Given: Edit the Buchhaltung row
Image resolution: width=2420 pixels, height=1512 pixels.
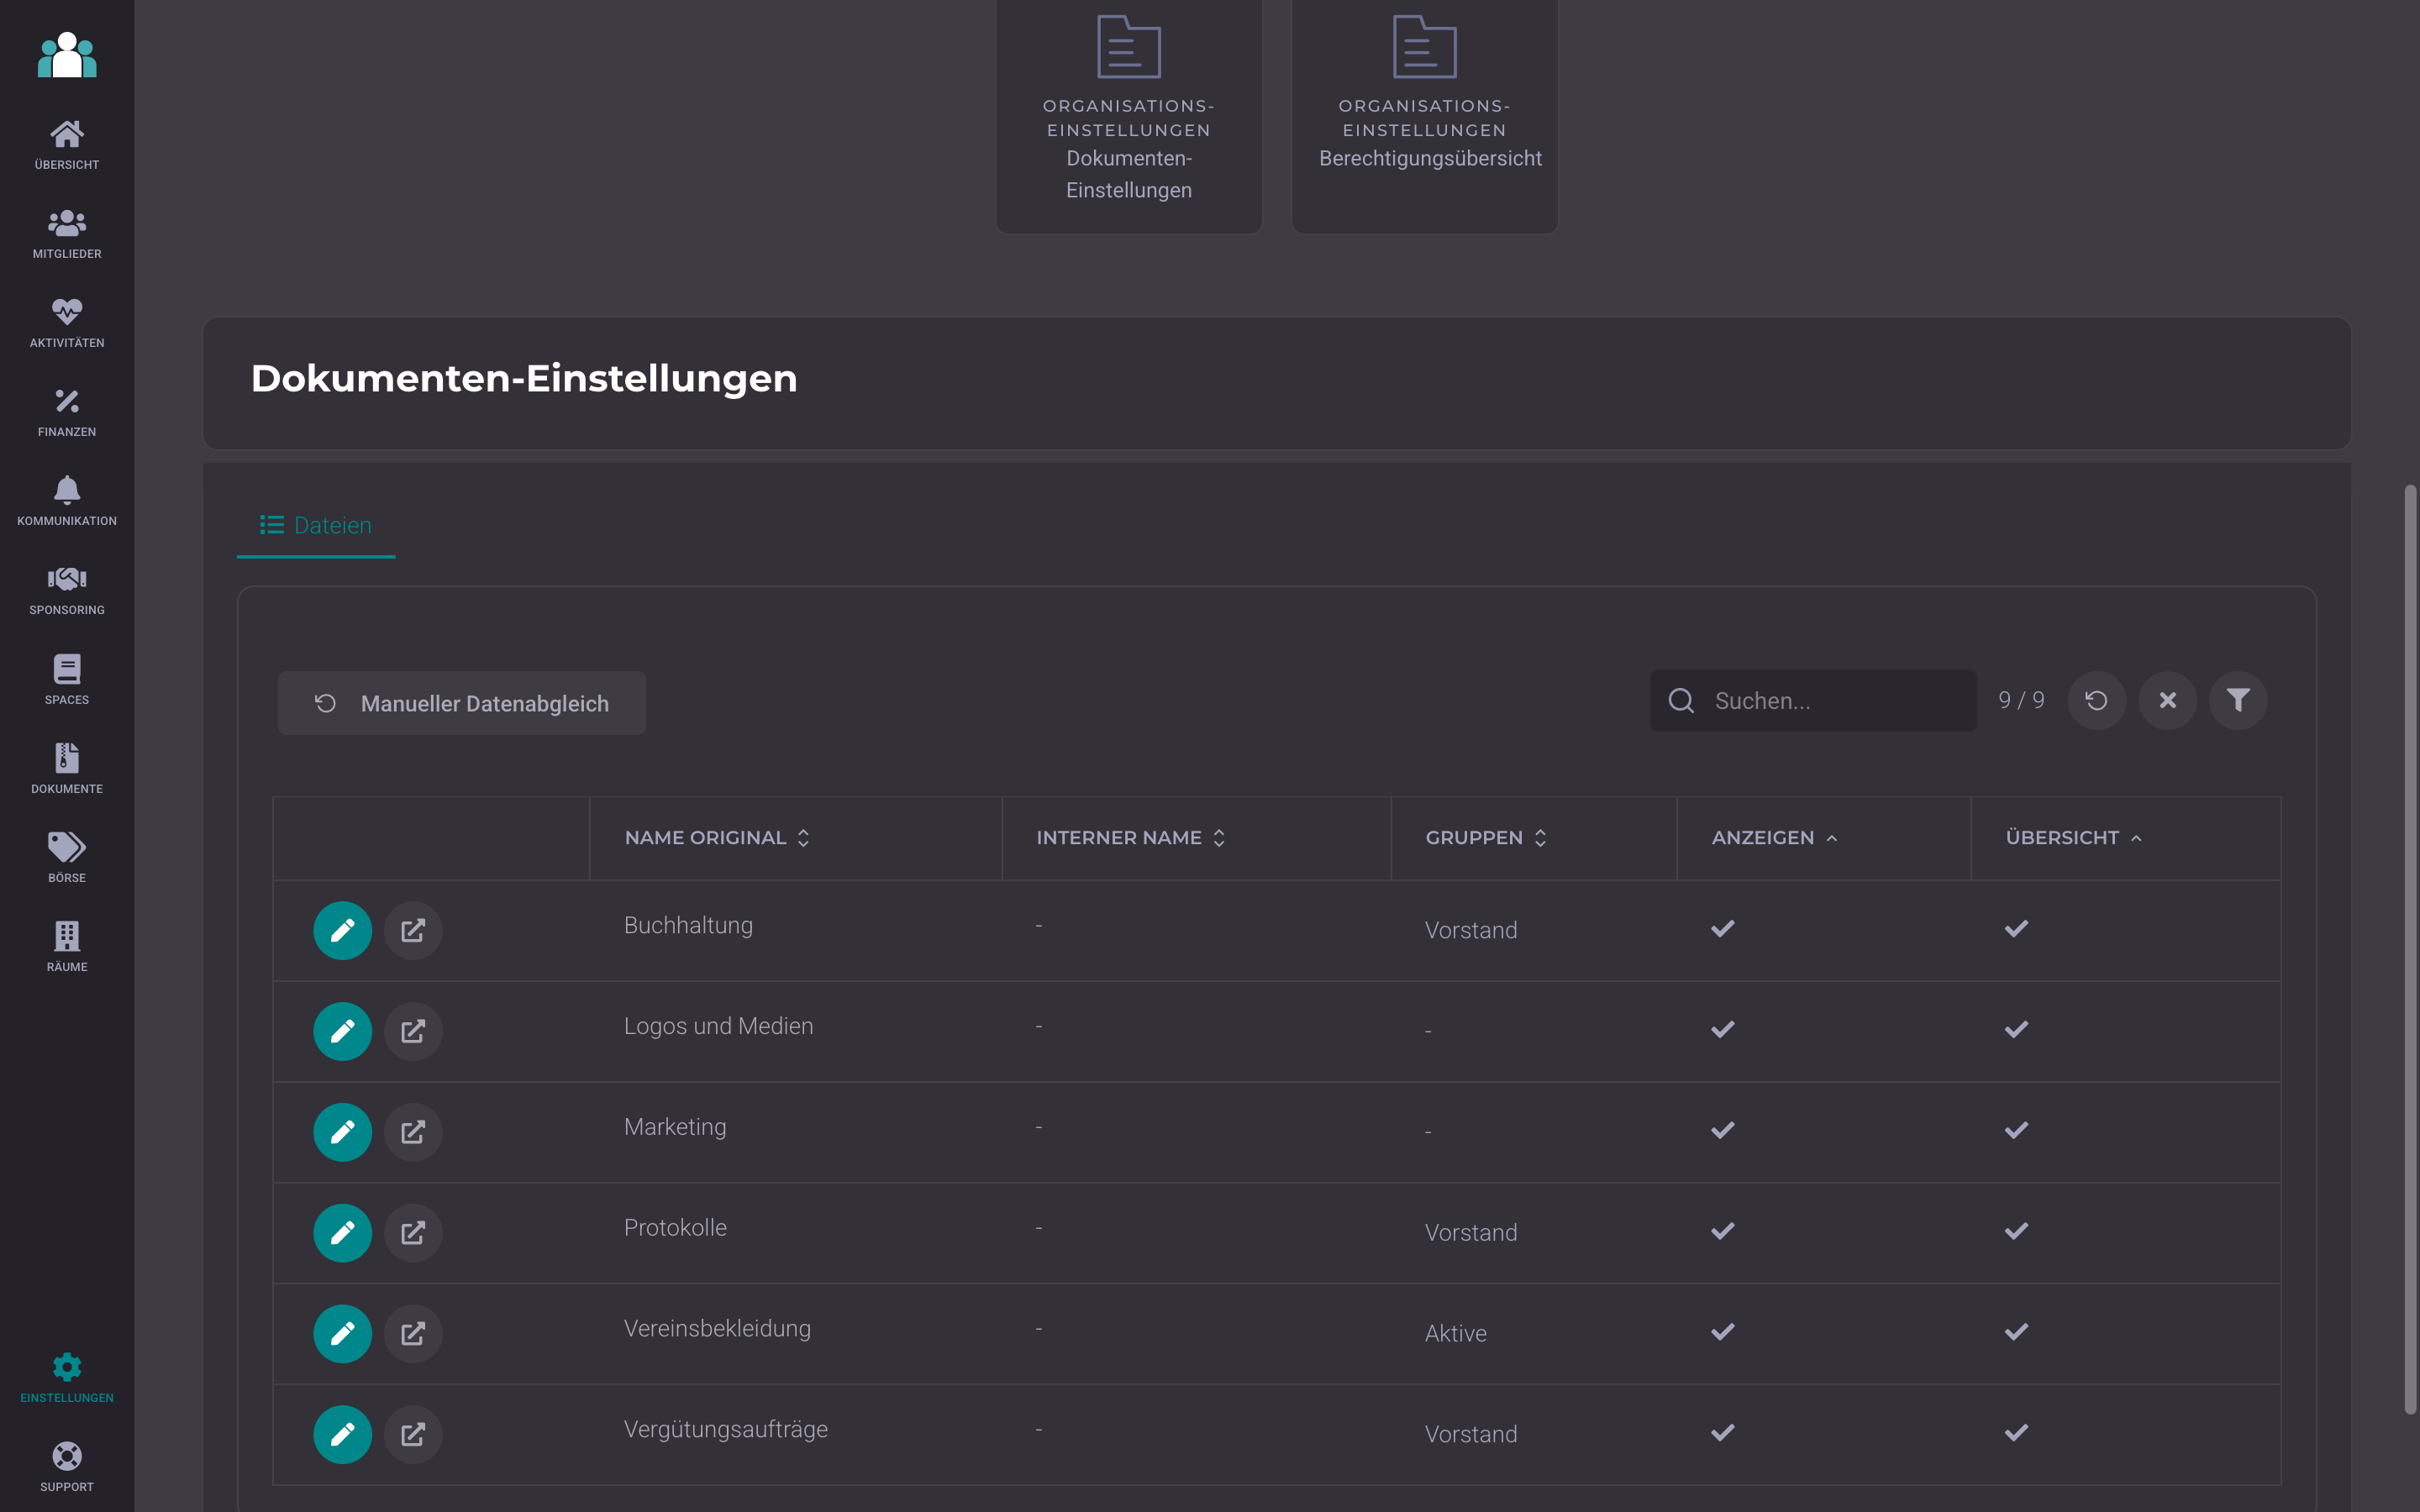Looking at the screenshot, I should click(x=343, y=931).
